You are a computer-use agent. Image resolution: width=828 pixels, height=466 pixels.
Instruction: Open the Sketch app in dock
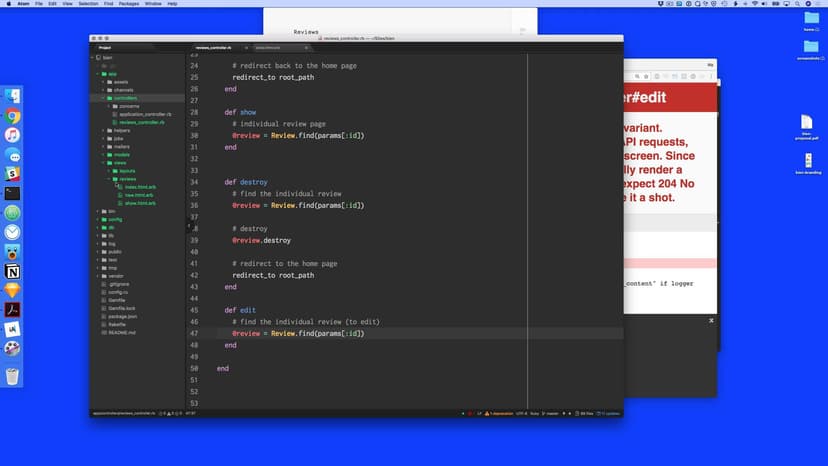13,289
